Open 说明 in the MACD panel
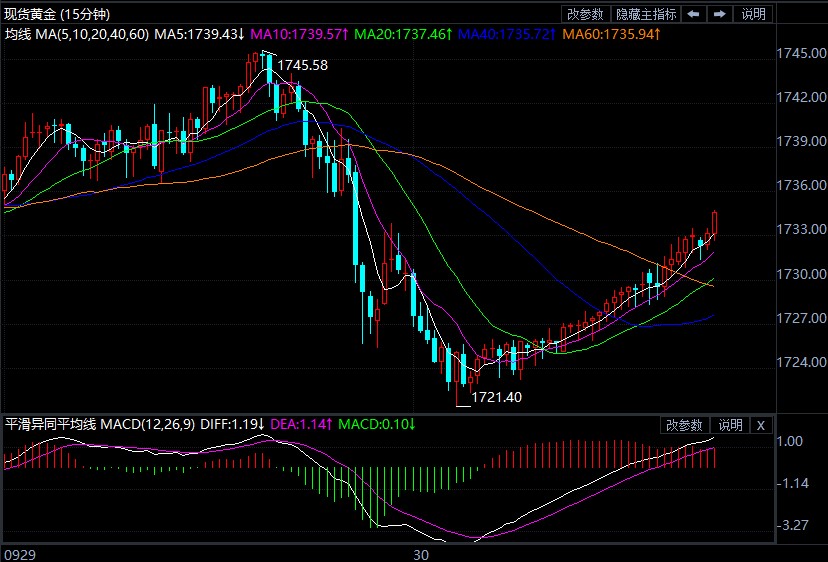 pos(729,426)
